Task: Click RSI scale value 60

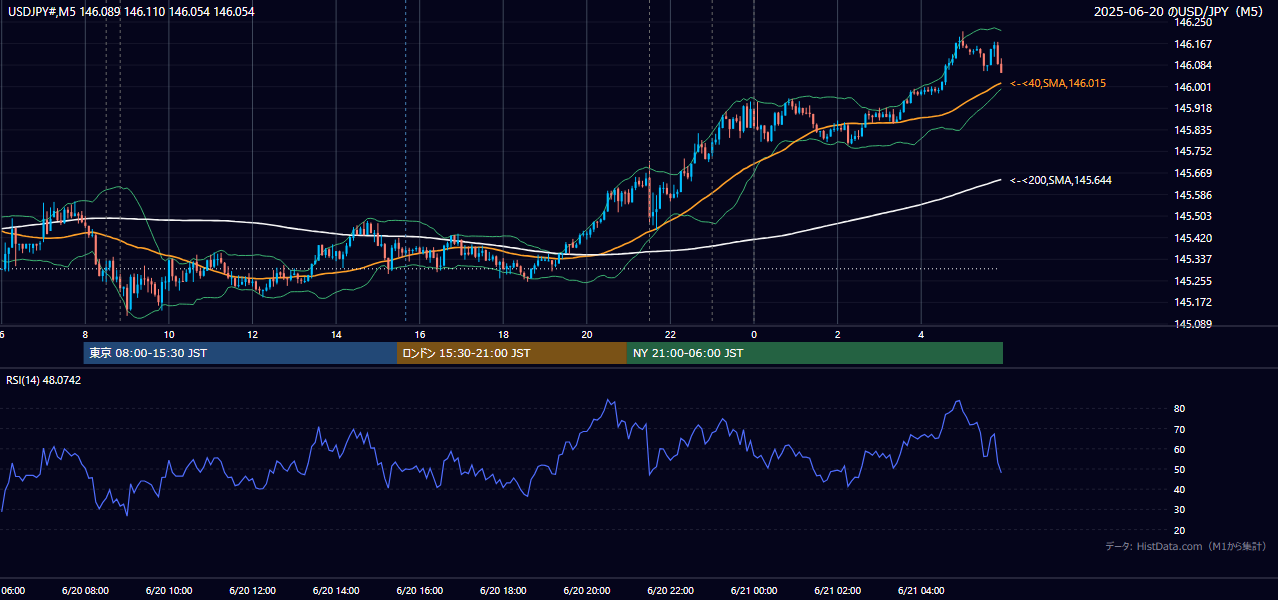Action: (x=1180, y=449)
